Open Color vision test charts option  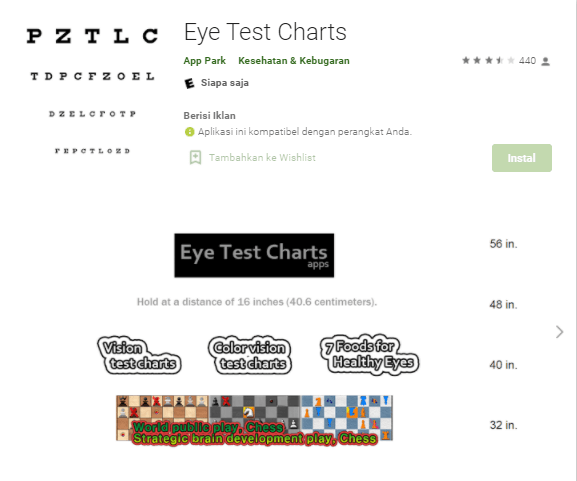249,355
